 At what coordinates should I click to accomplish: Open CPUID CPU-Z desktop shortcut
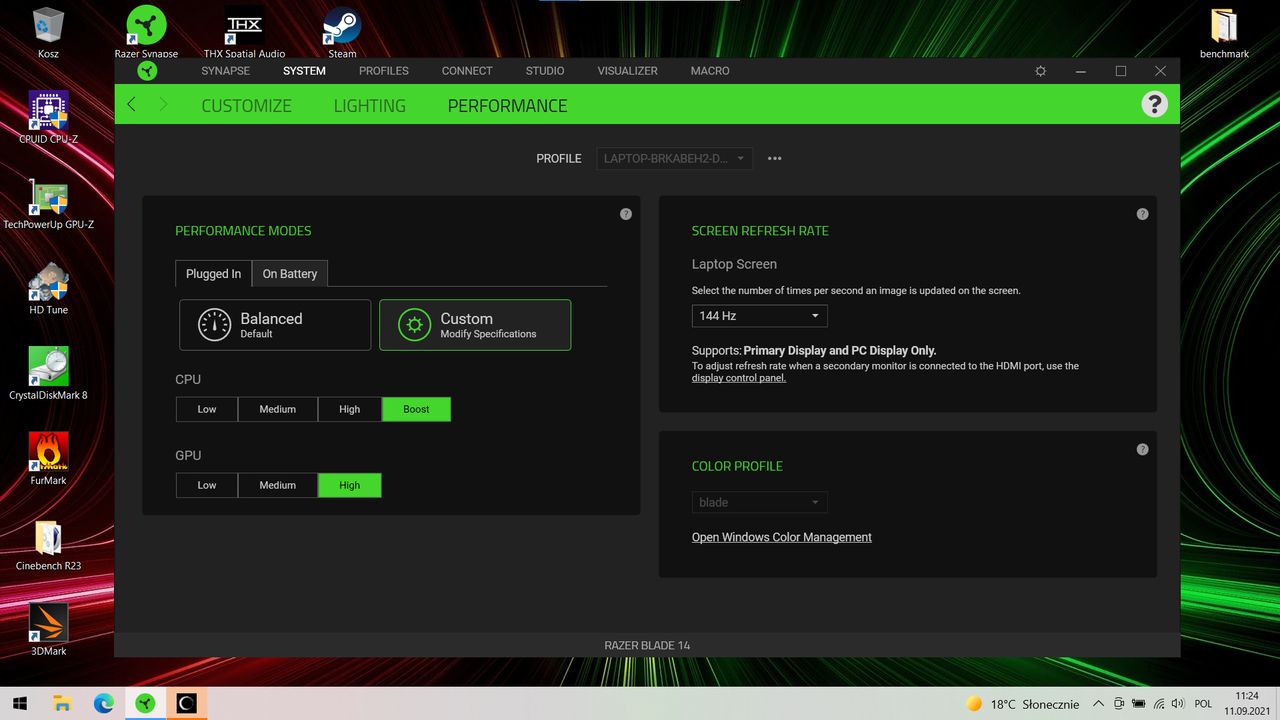[x=48, y=117]
